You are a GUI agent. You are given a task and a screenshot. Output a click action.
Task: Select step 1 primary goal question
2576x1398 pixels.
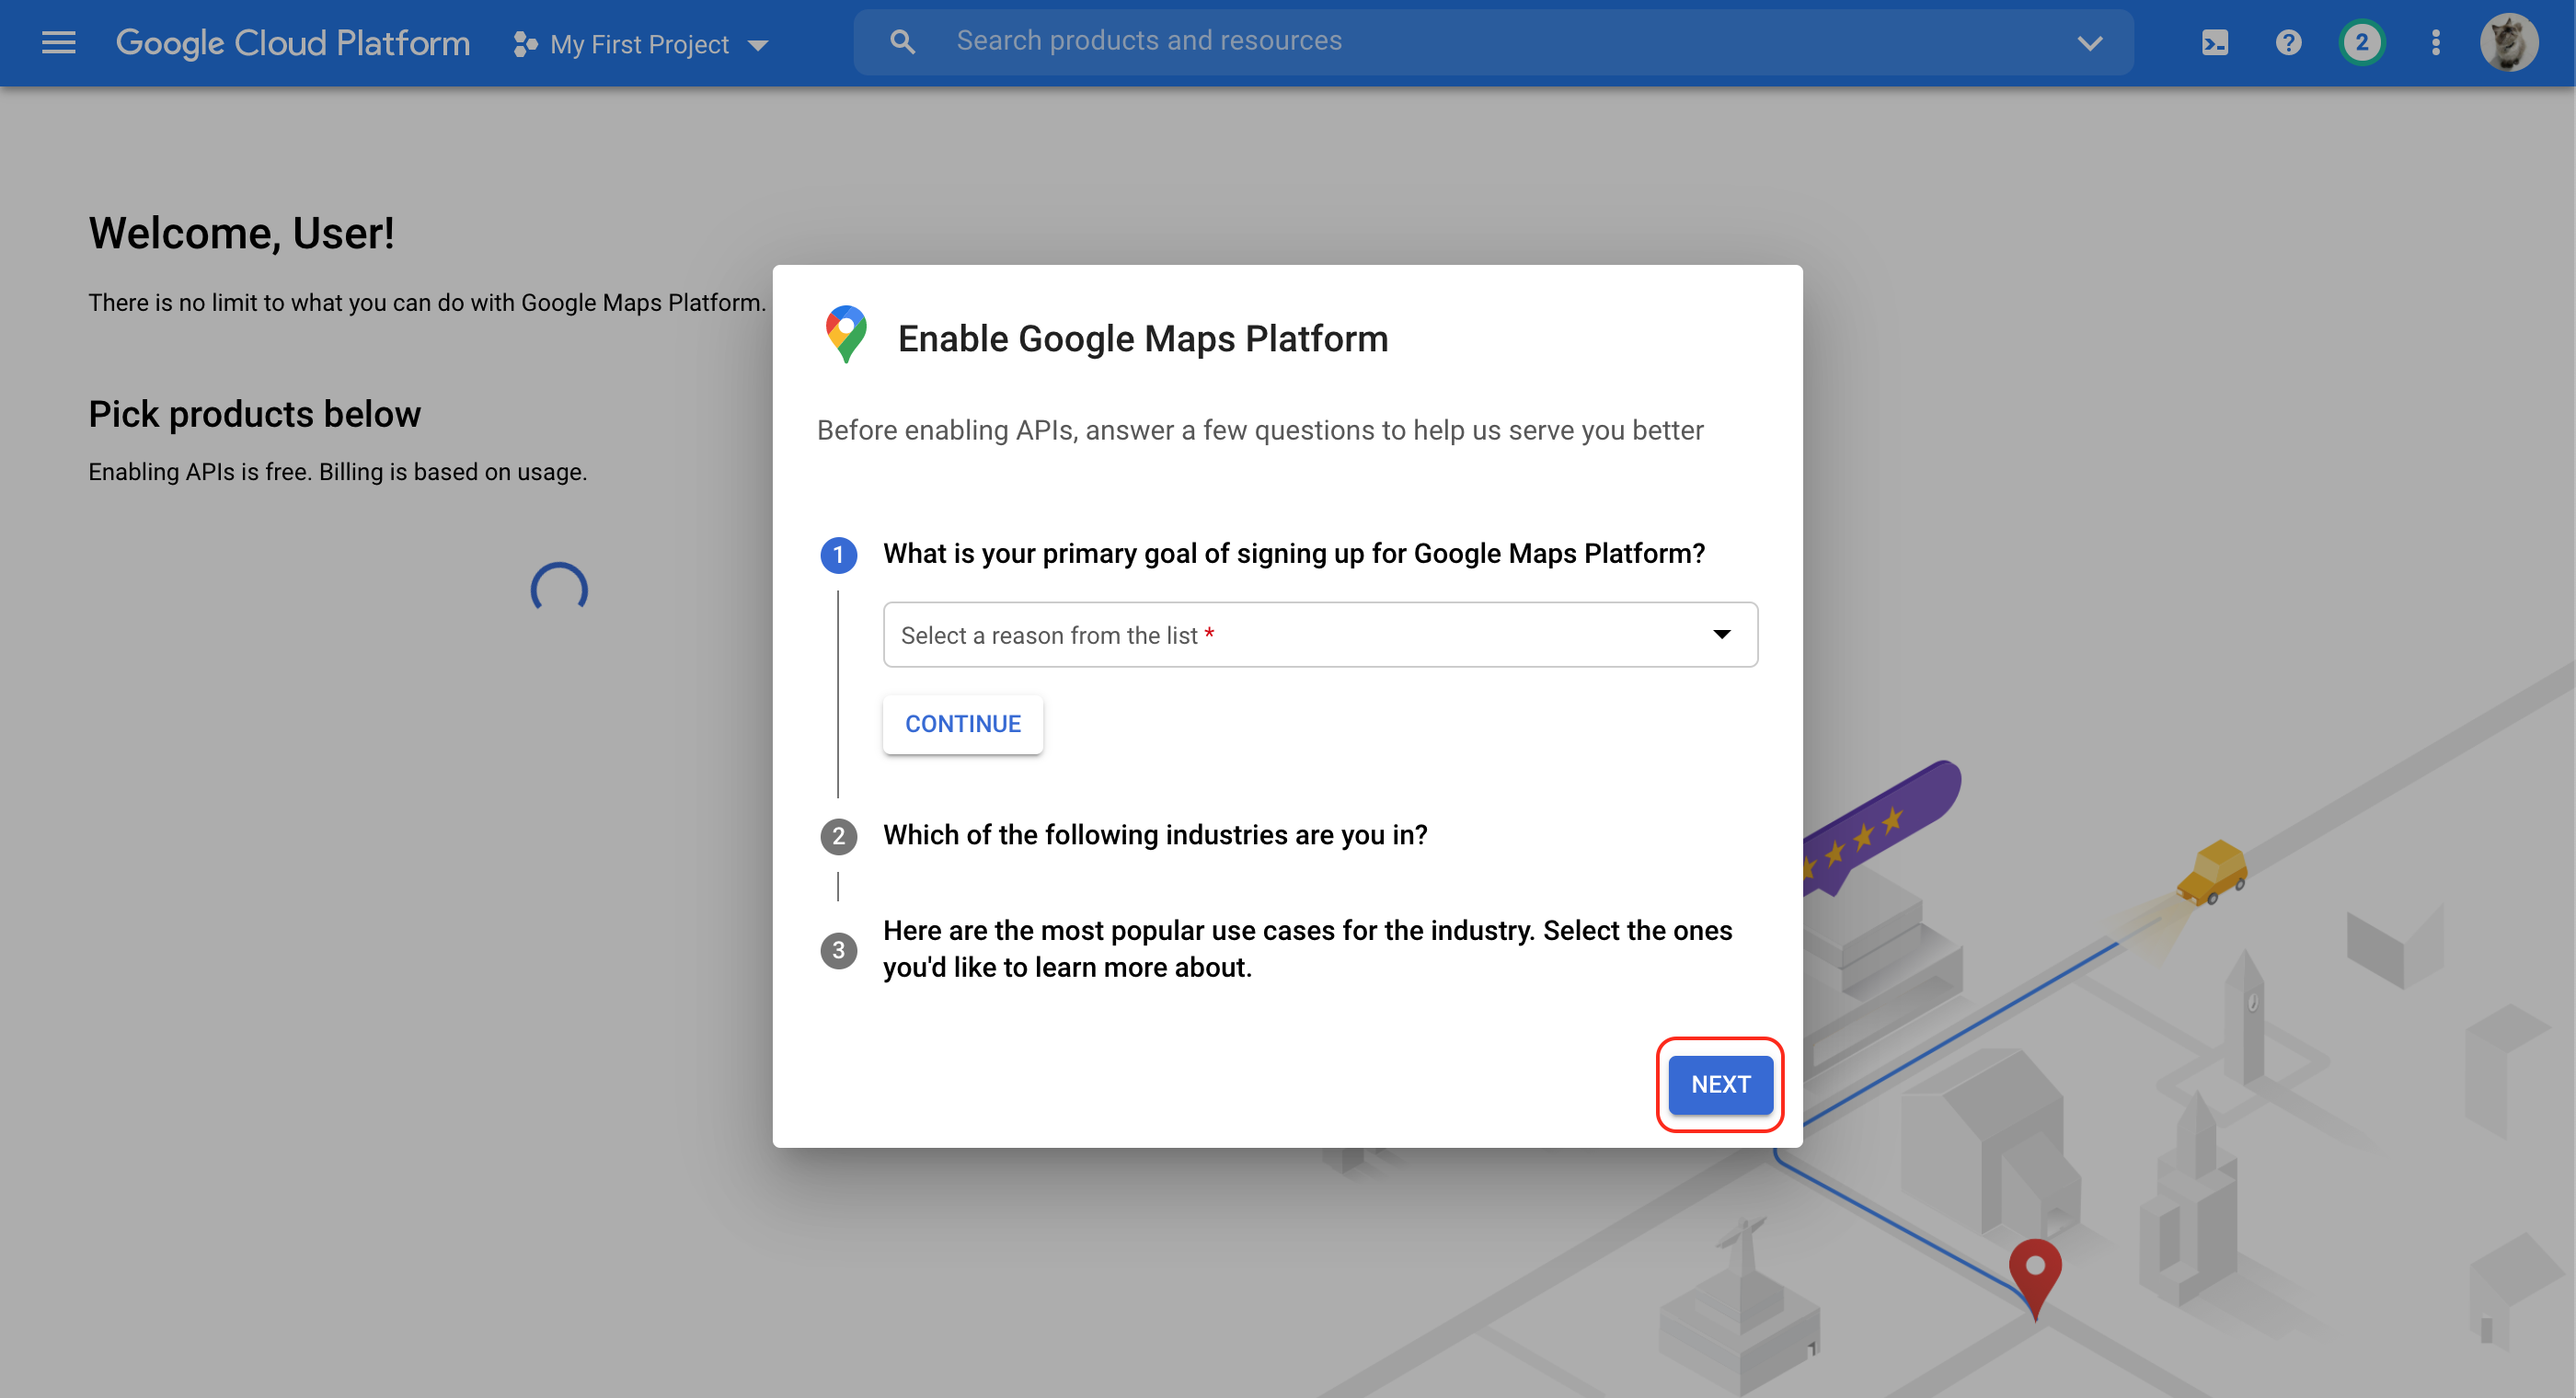[1294, 554]
